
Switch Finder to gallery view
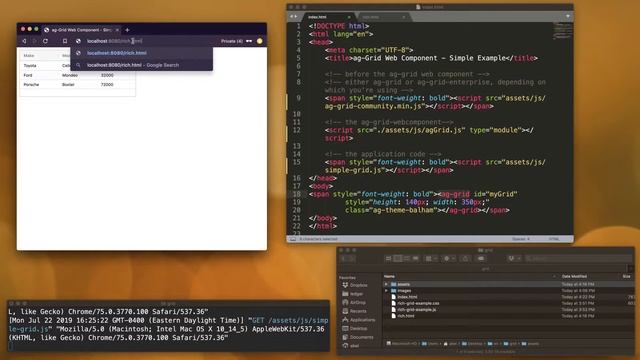click(x=416, y=258)
